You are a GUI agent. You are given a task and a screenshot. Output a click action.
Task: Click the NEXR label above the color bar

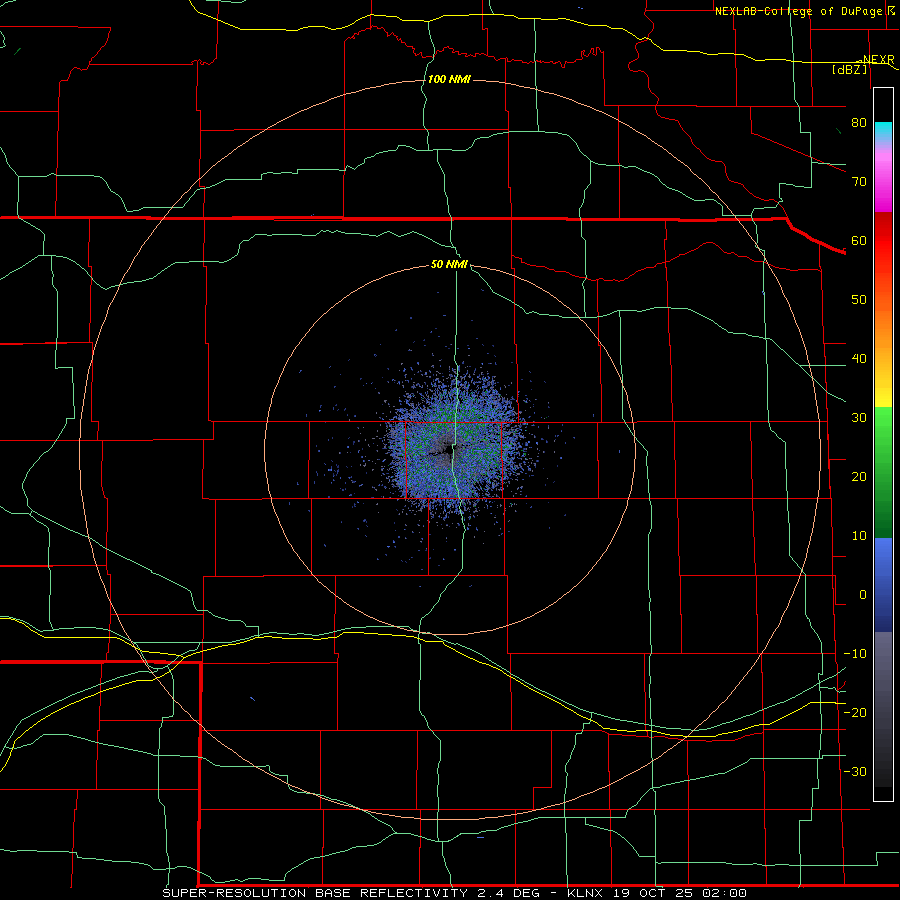[878, 60]
